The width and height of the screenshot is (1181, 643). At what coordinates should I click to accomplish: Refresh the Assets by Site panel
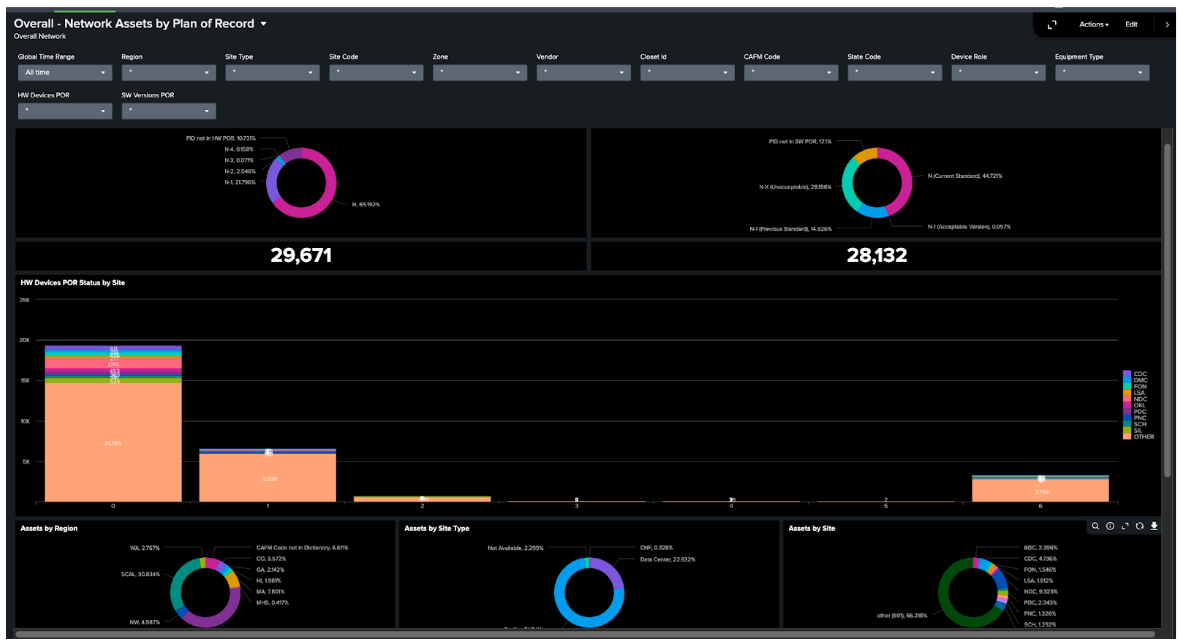pyautogui.click(x=1140, y=525)
